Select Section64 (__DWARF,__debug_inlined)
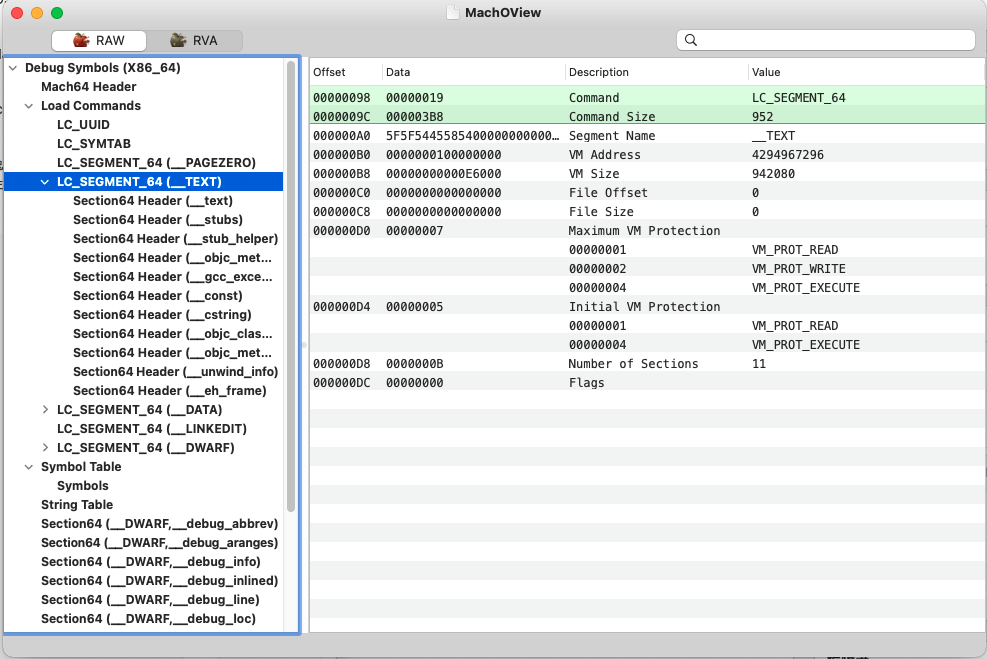 click(x=159, y=581)
